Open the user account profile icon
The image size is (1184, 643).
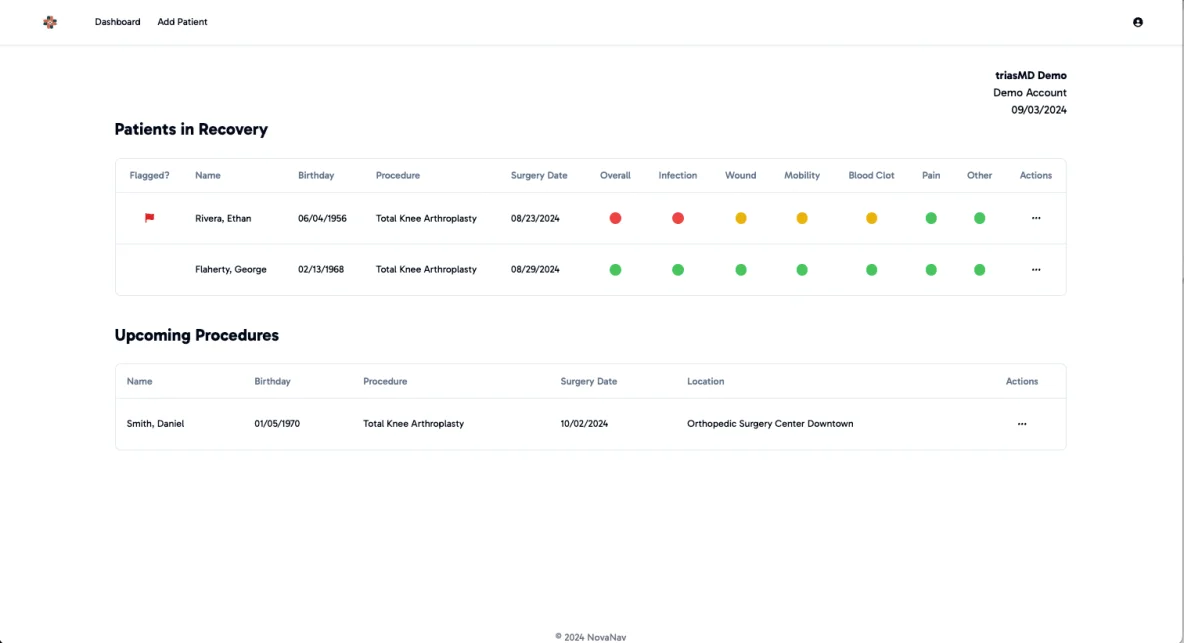[x=1137, y=22]
